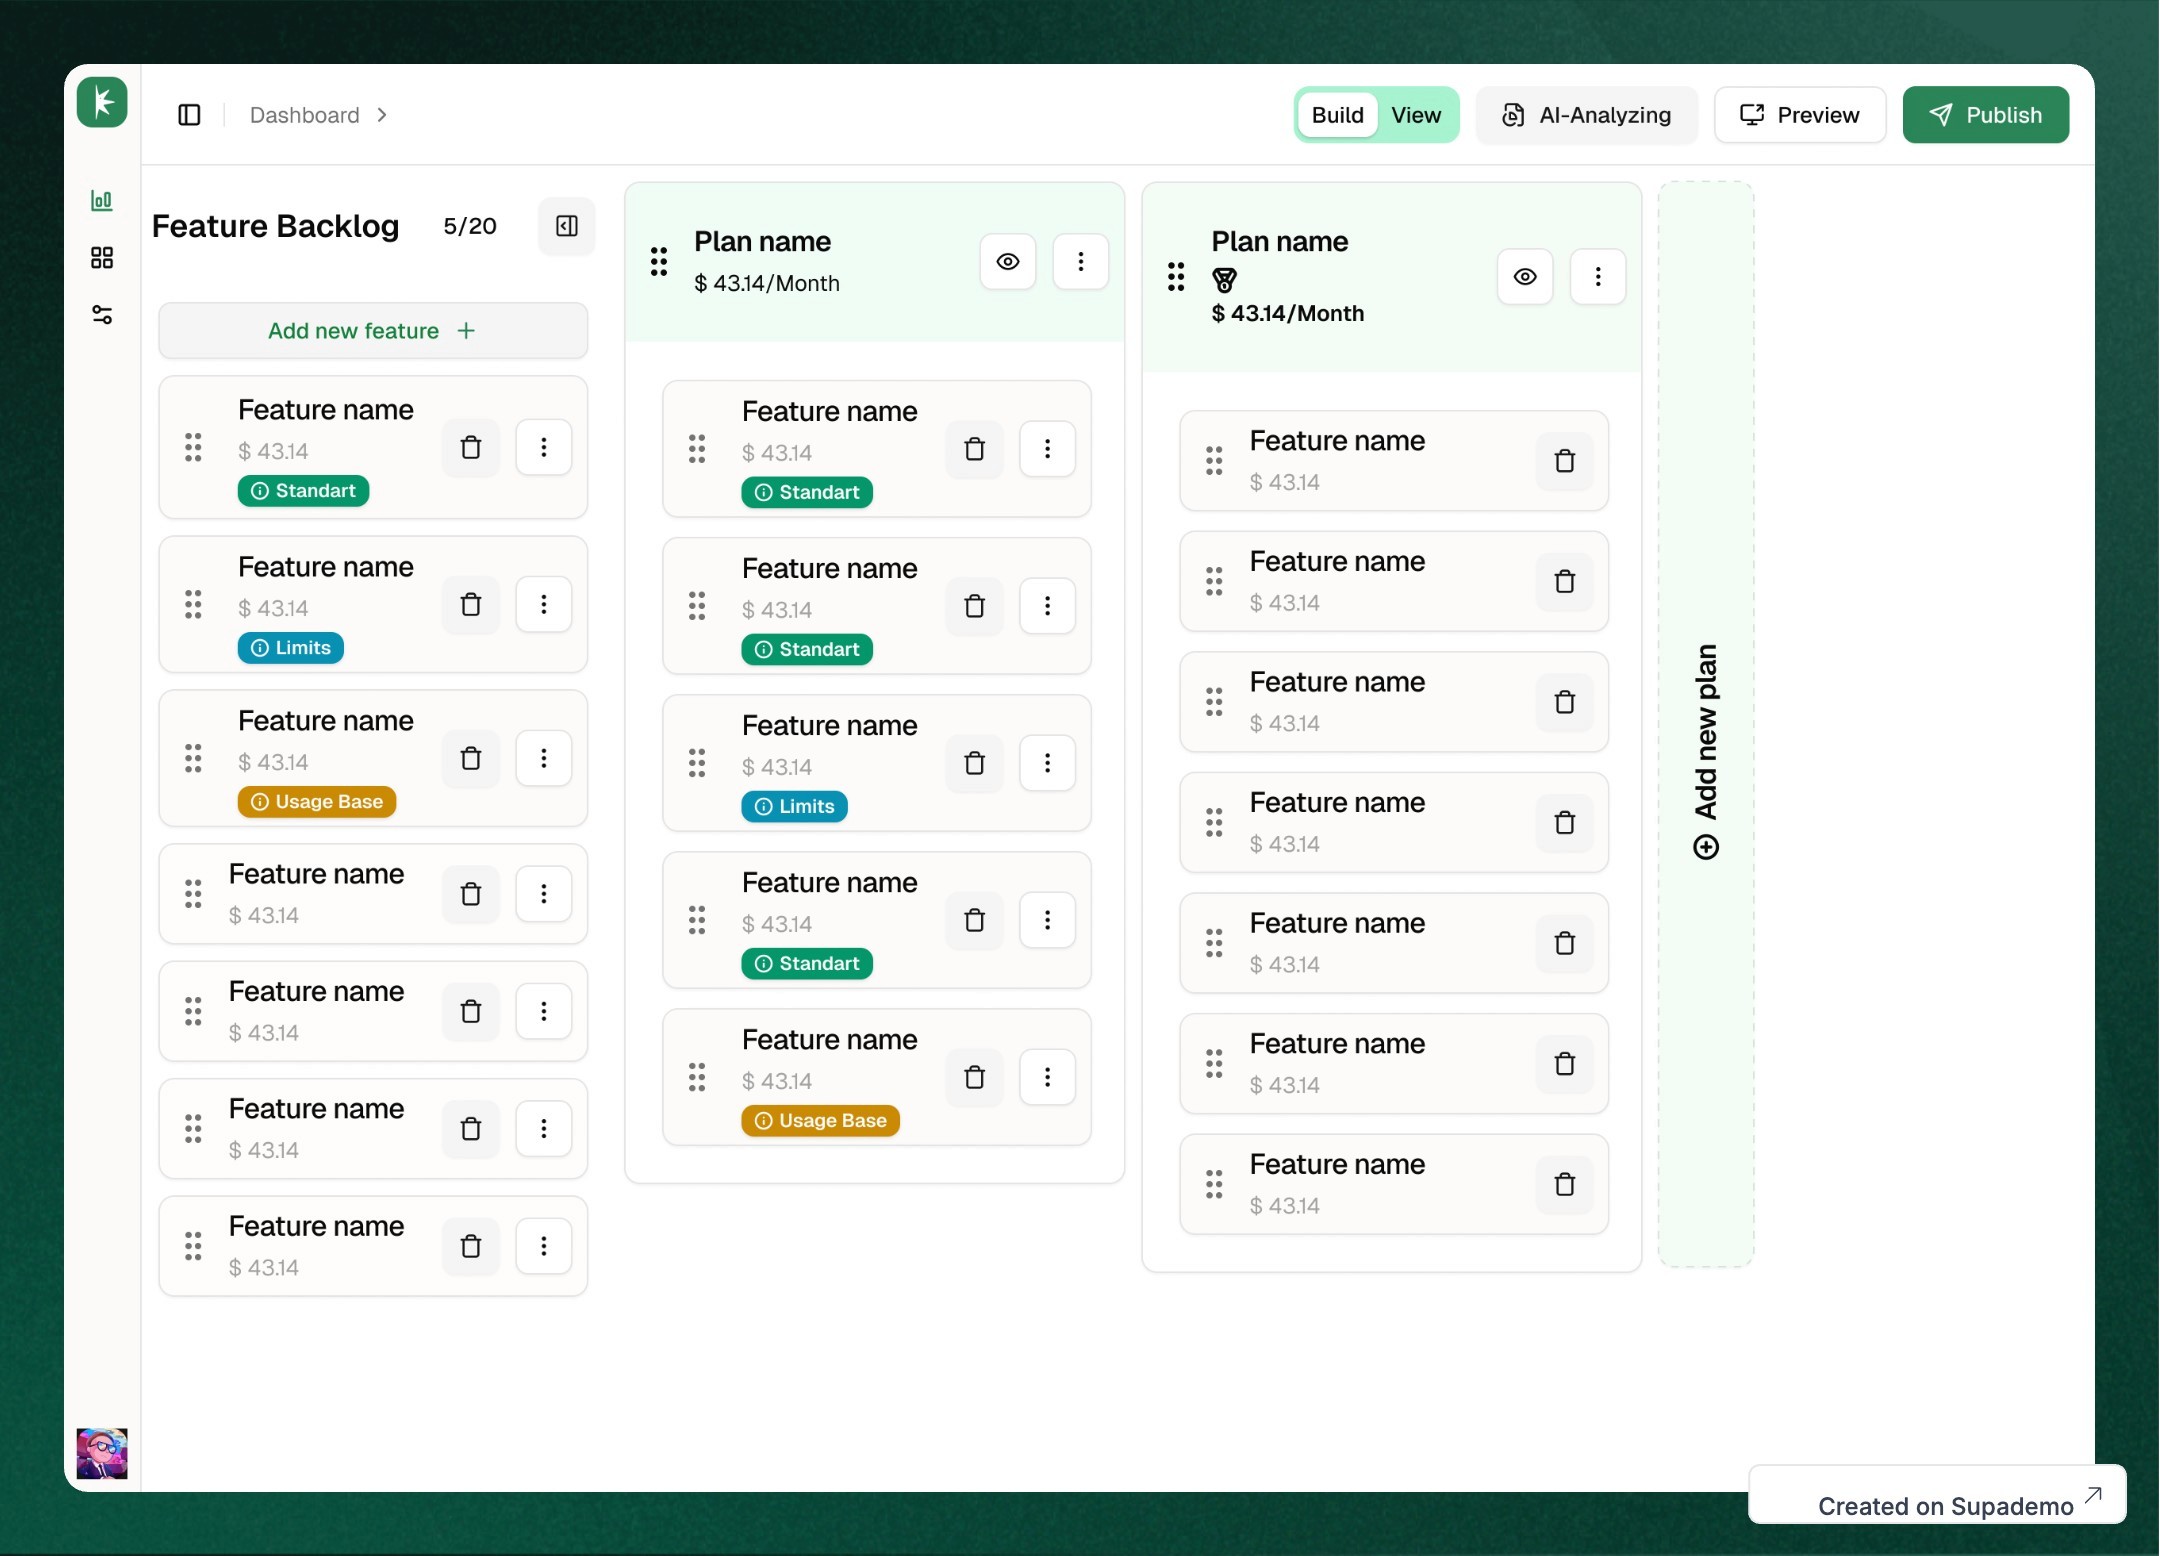Click the Publish button
Image resolution: width=2160 pixels, height=1556 pixels.
coord(1984,115)
